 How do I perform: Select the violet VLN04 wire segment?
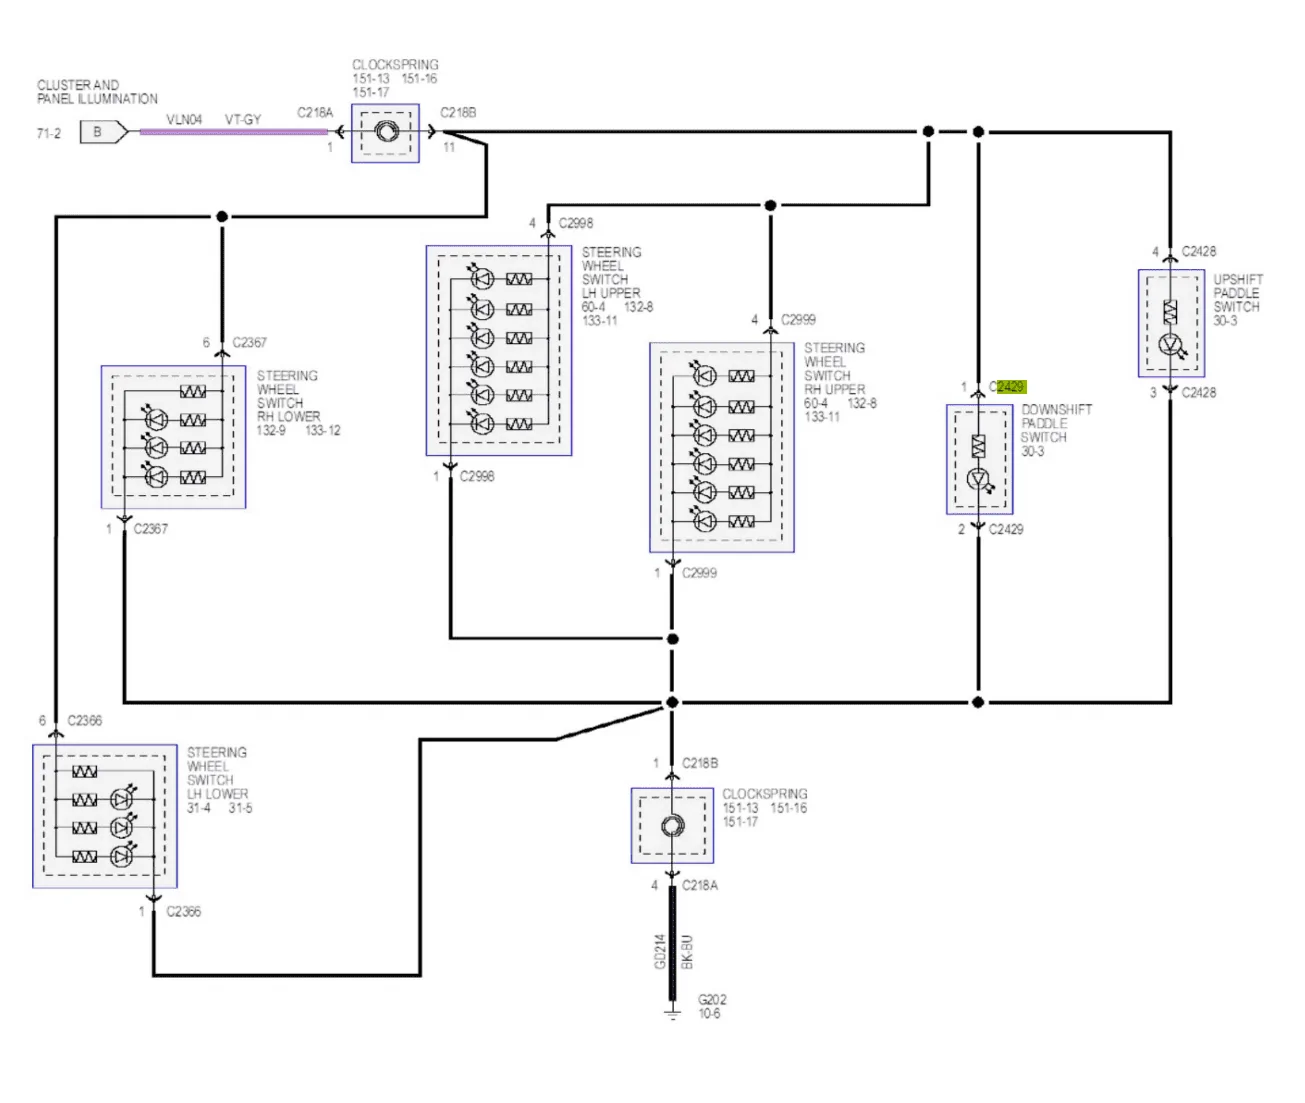pyautogui.click(x=234, y=132)
